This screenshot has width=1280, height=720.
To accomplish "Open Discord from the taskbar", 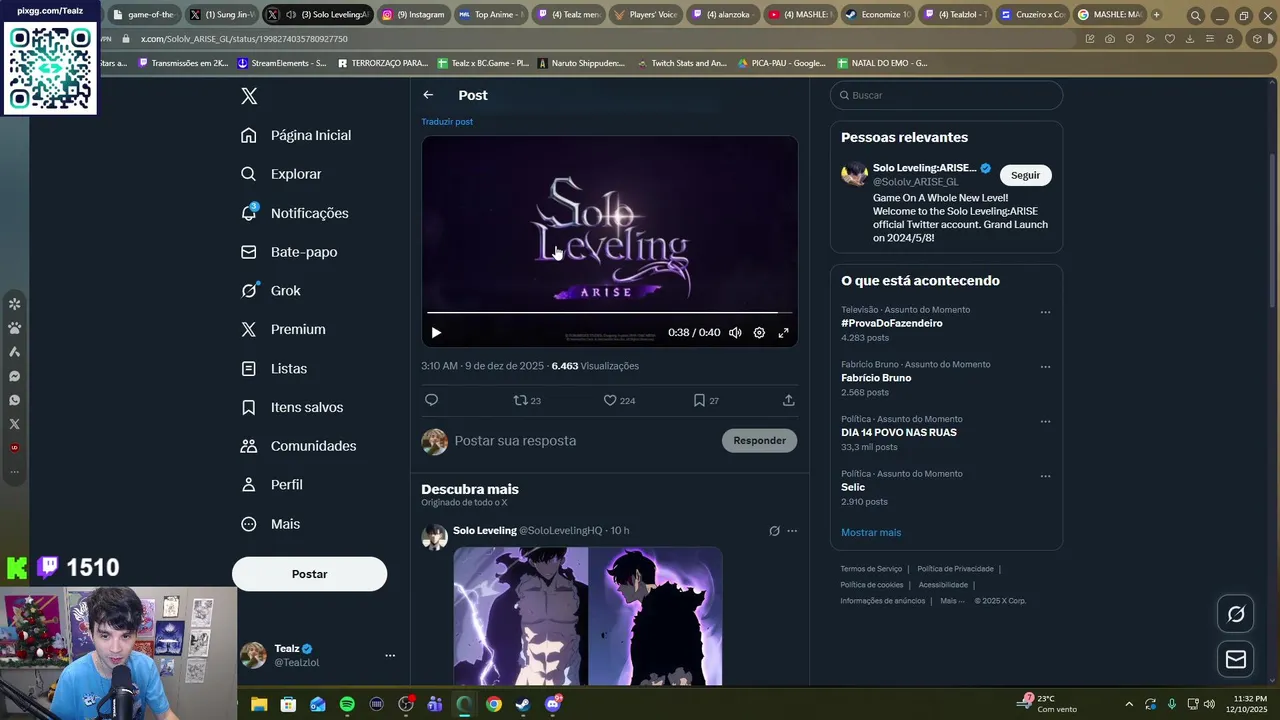I will [x=553, y=704].
